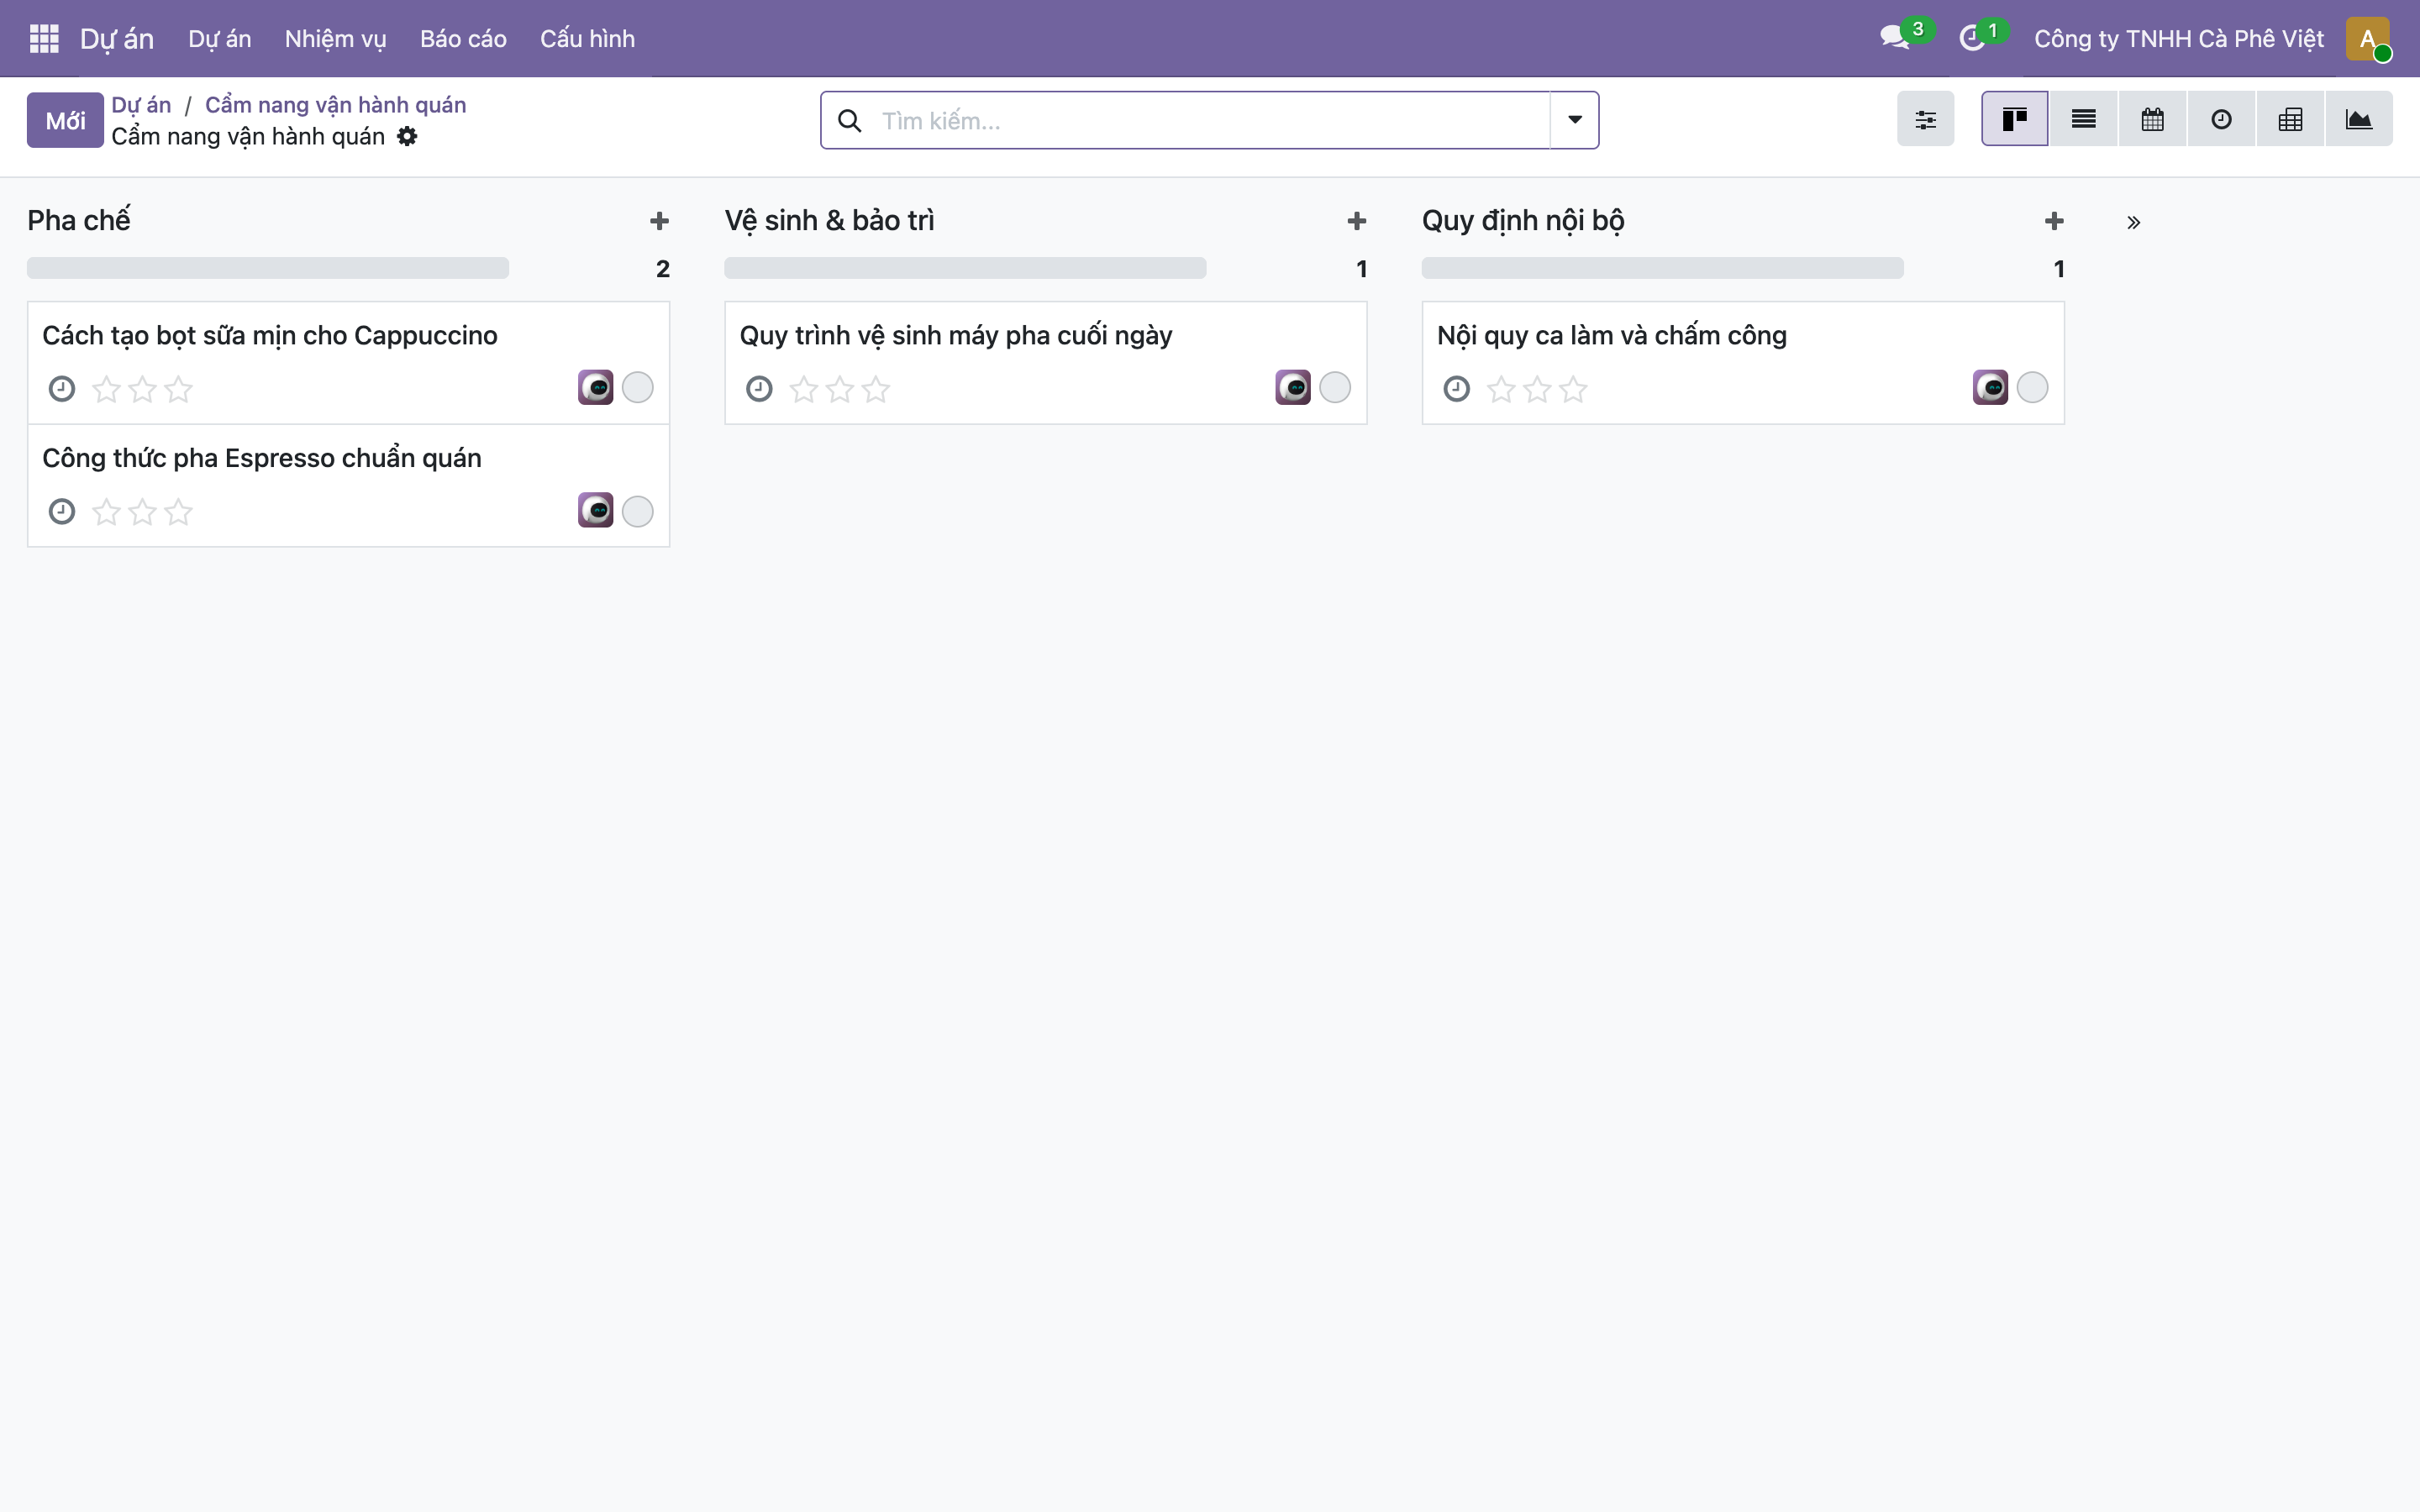2420x1512 pixels.
Task: Go to Cẩm nang vận hành quán breadcrumb
Action: 335,104
